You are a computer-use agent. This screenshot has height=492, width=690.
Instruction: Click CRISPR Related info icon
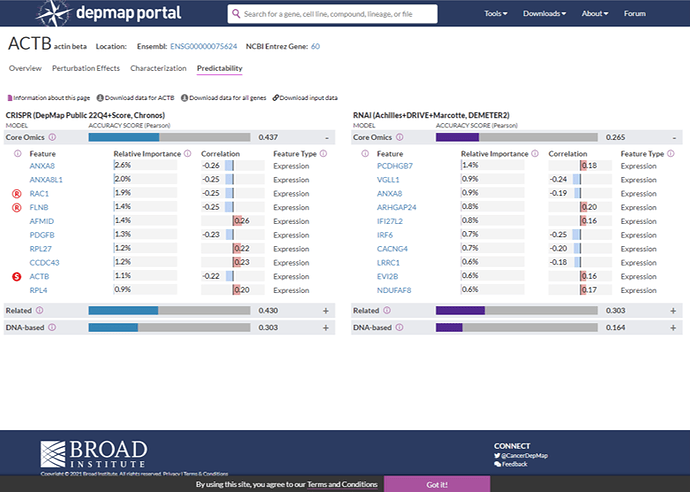click(40, 310)
